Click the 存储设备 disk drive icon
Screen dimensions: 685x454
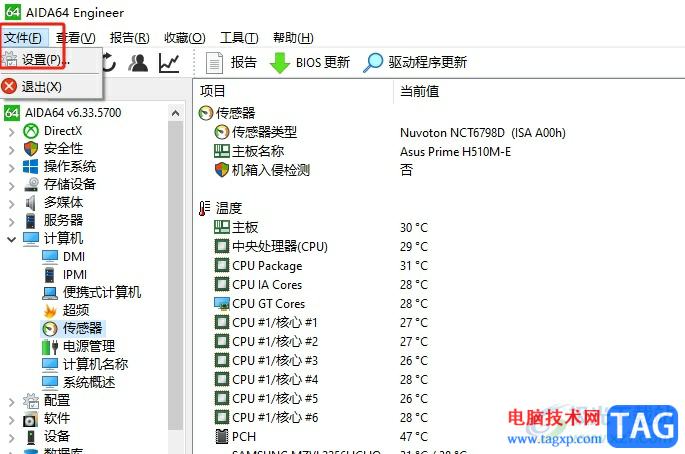tap(31, 184)
